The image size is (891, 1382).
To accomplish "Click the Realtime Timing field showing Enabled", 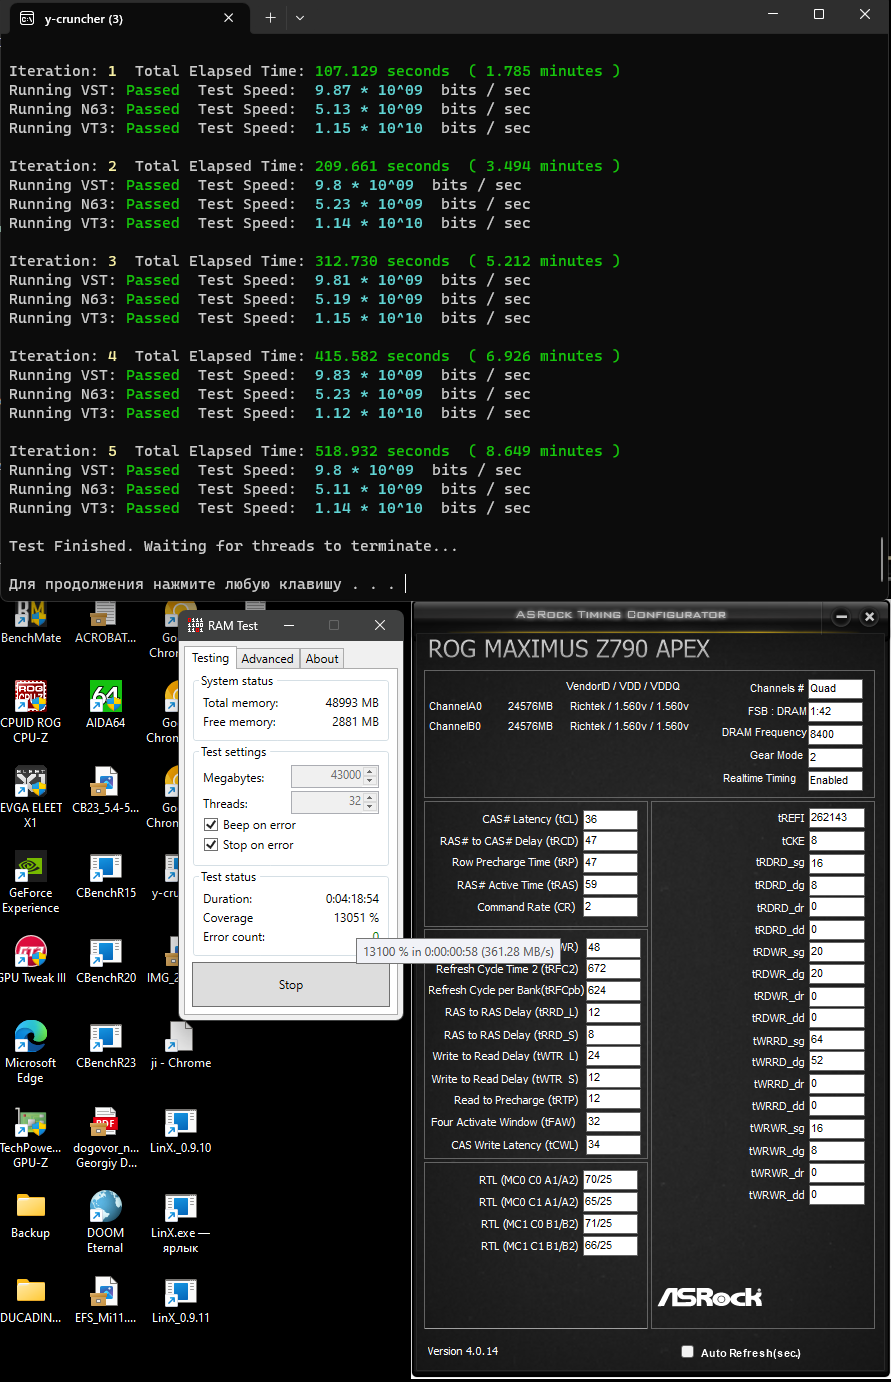I will pos(835,780).
